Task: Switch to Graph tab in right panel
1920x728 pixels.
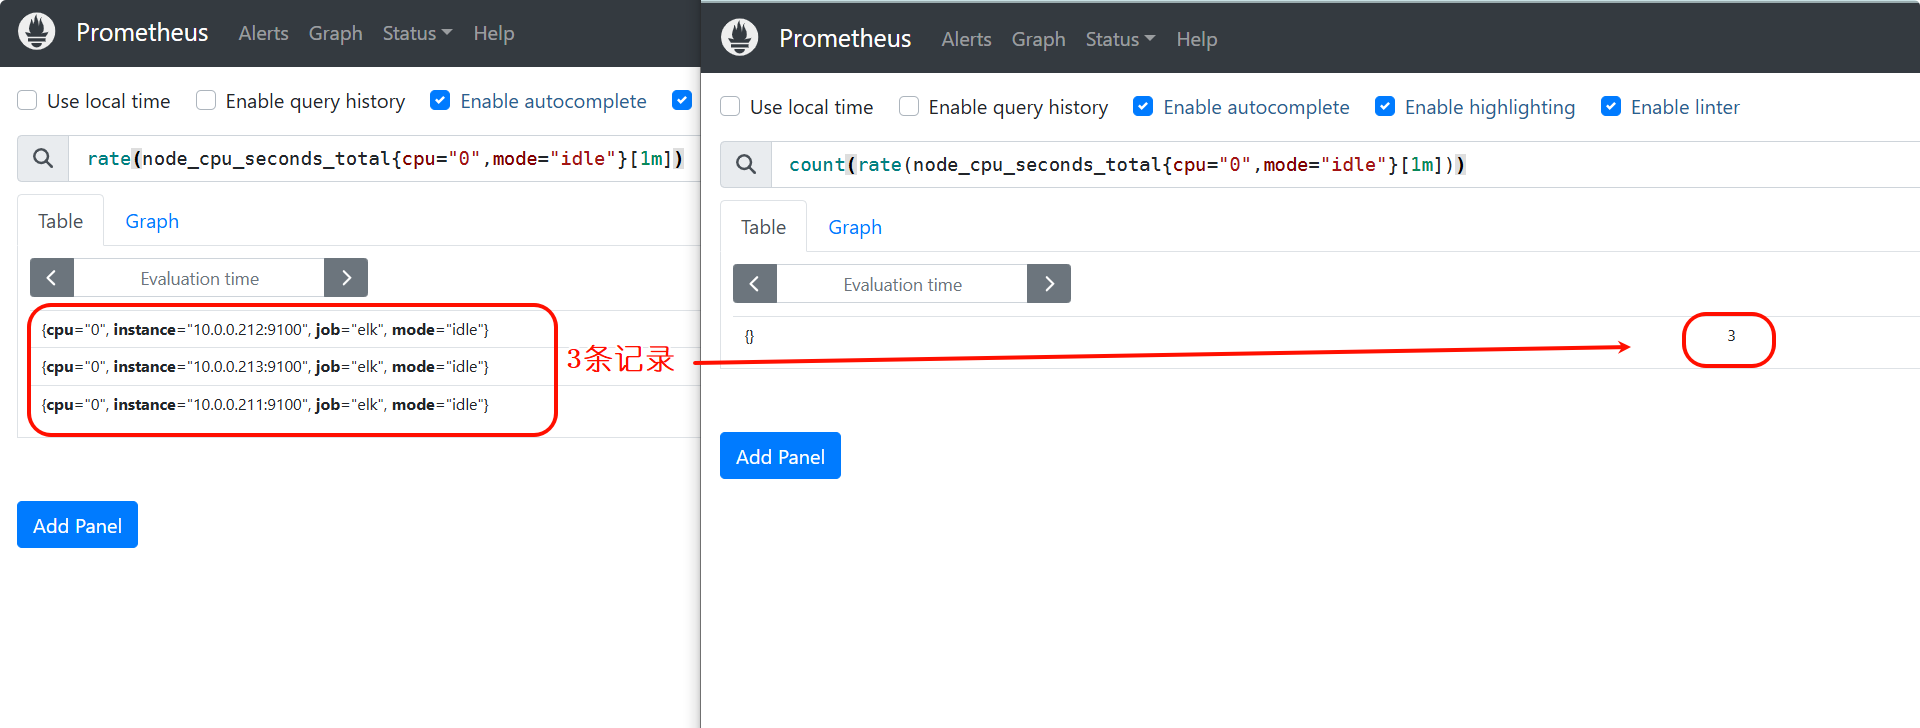Action: tap(855, 227)
